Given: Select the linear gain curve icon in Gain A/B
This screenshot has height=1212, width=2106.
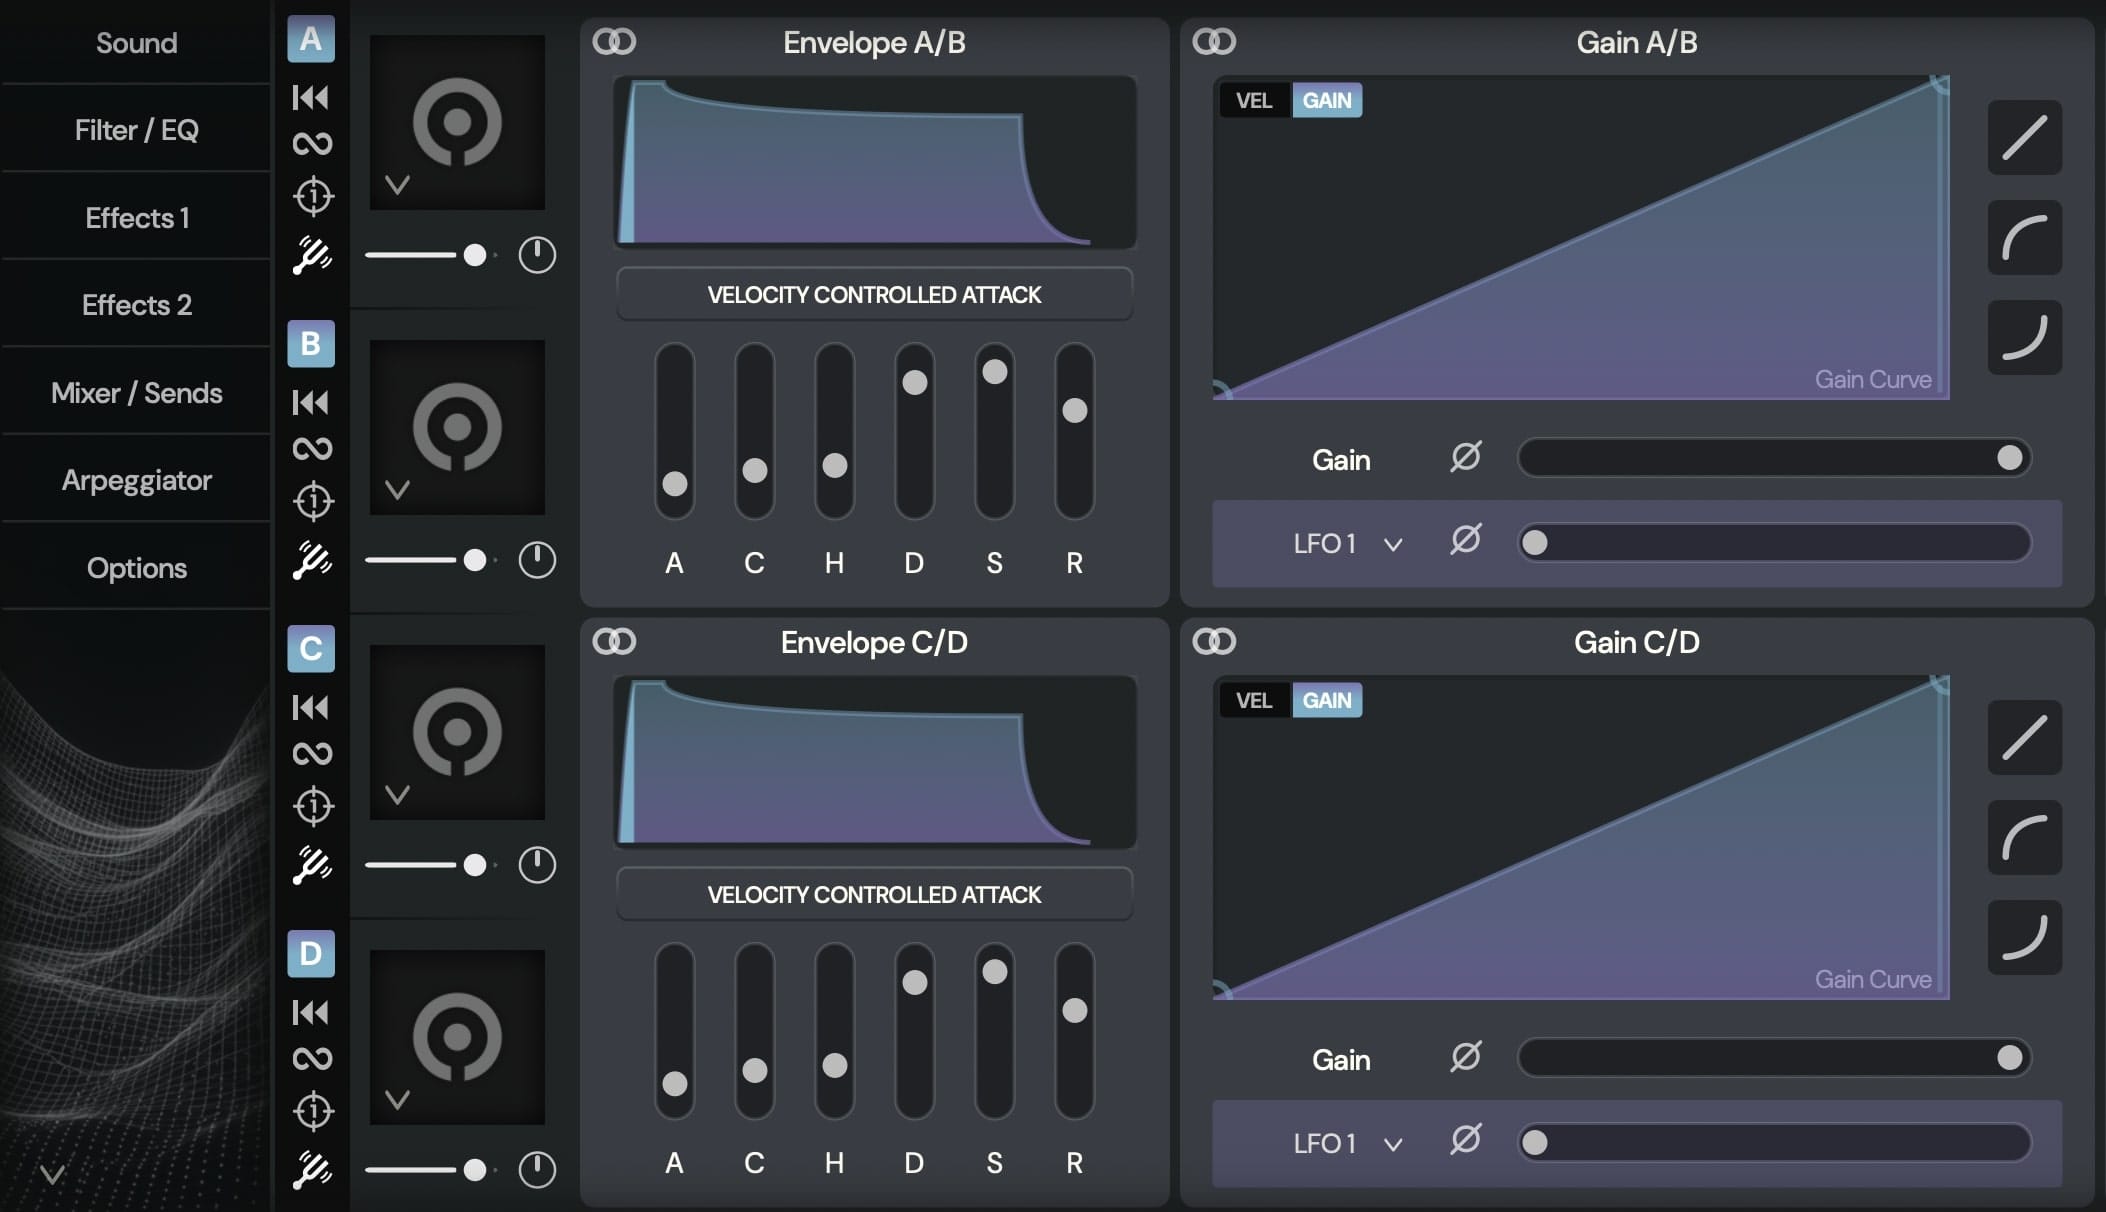Looking at the screenshot, I should click(x=2025, y=137).
